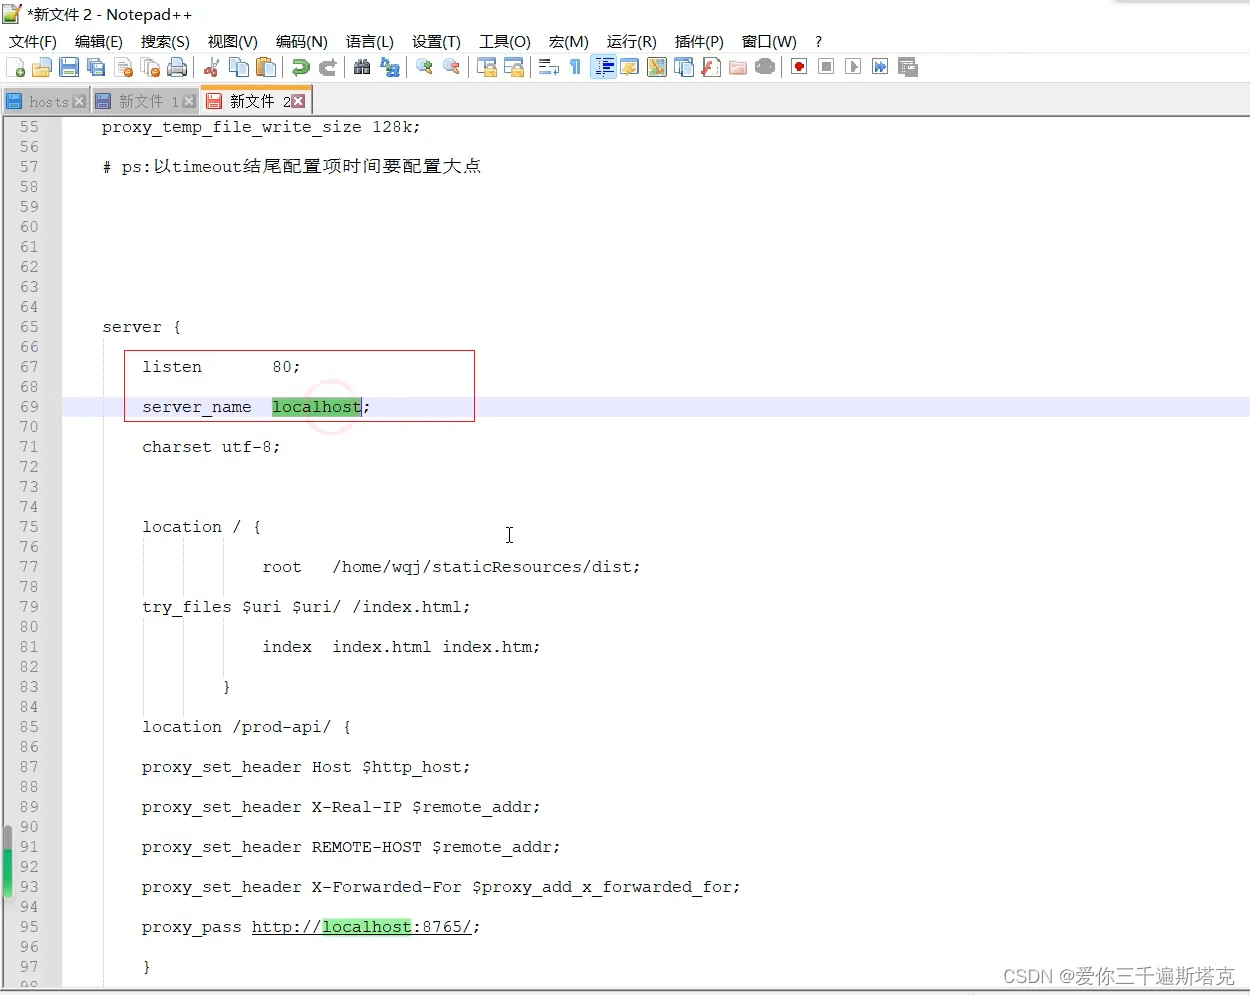Toggle show all characters pilcrow icon
Image resolution: width=1250 pixels, height=995 pixels.
coord(575,67)
